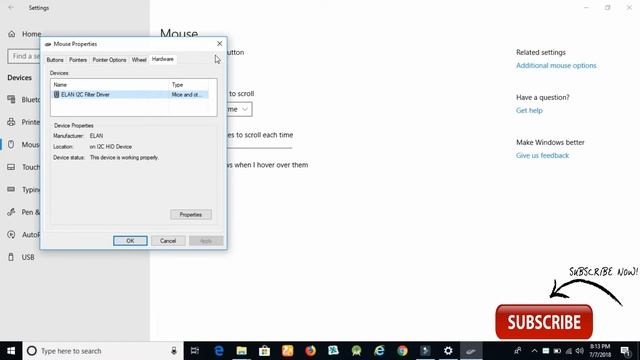Launch Google Chrome from the taskbar
The image size is (640, 360).
pyautogui.click(x=402, y=351)
